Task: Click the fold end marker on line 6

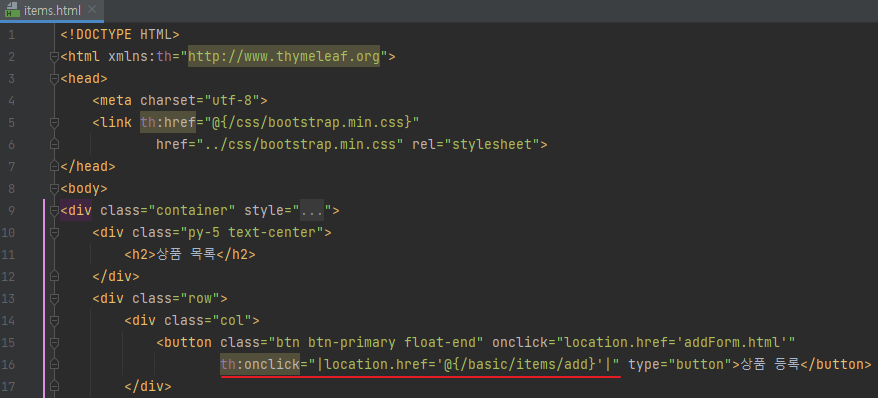Action: coord(54,144)
